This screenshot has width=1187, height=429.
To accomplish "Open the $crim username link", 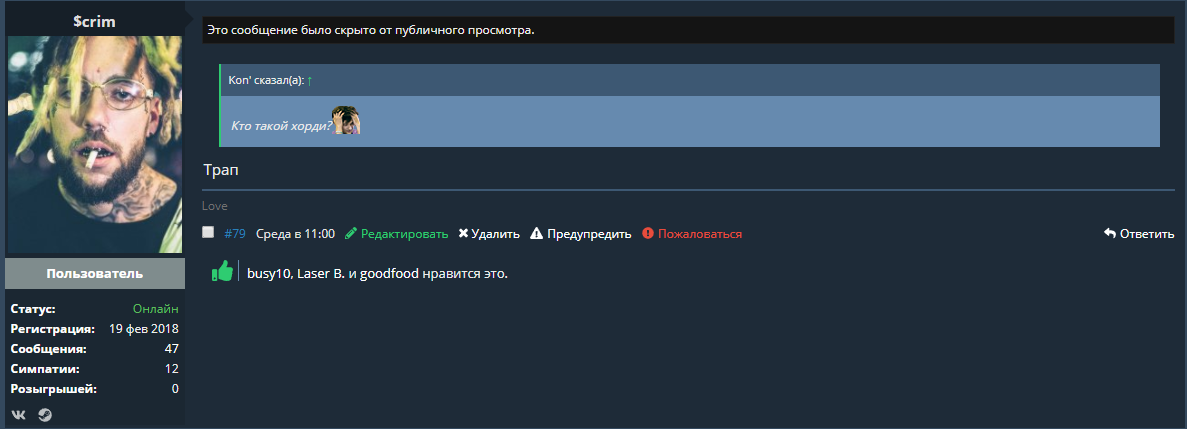I will (95, 22).
